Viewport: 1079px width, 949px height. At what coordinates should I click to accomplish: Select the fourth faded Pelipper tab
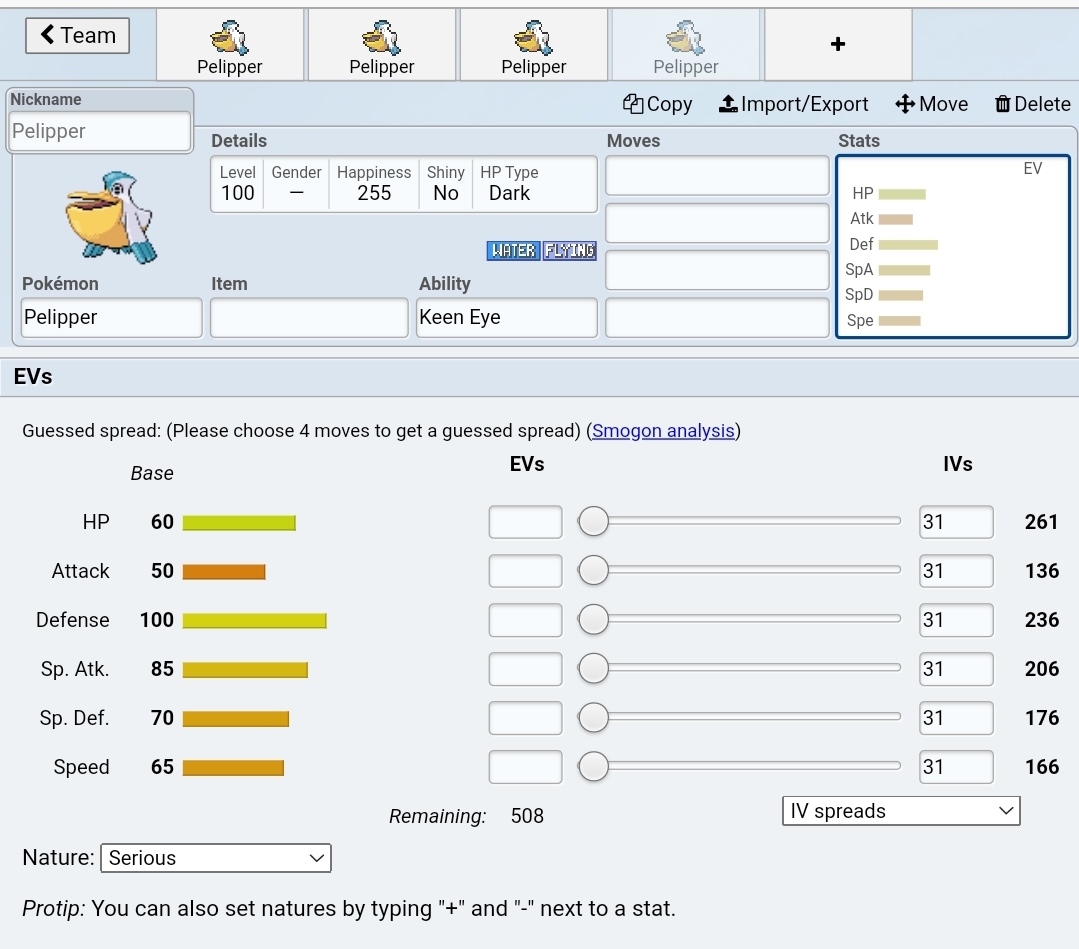pos(686,45)
